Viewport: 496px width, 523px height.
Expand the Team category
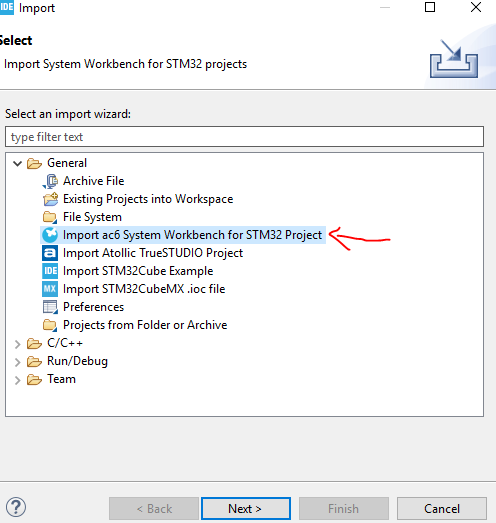pyautogui.click(x=17, y=380)
